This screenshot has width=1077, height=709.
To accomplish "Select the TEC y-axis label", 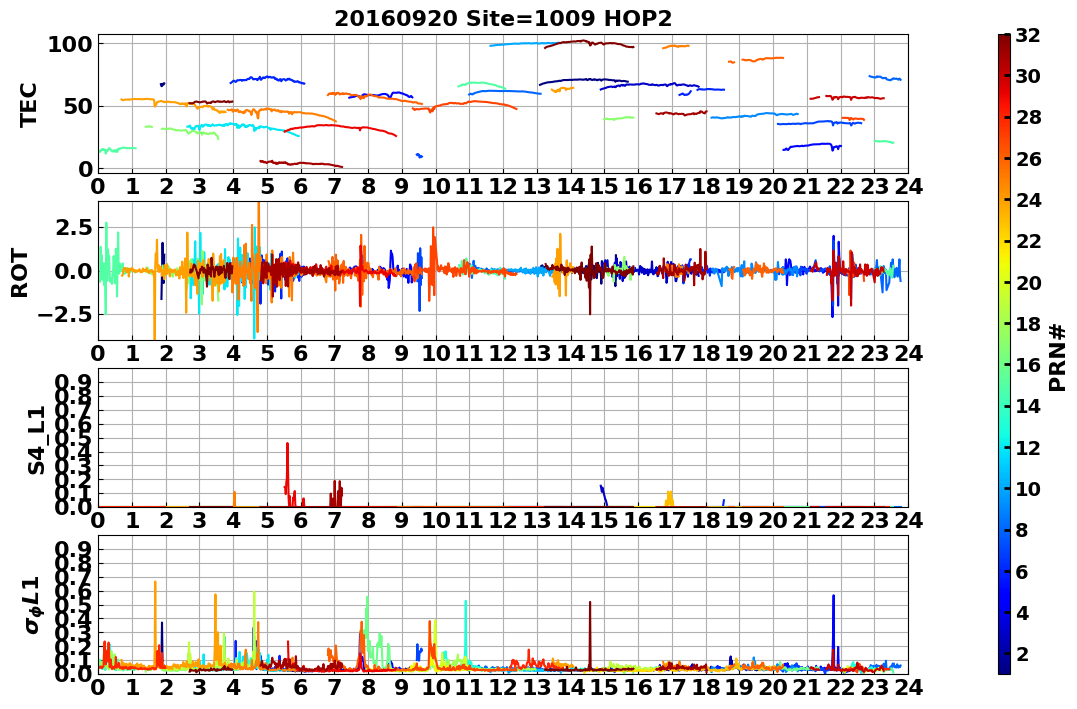I will point(28,104).
